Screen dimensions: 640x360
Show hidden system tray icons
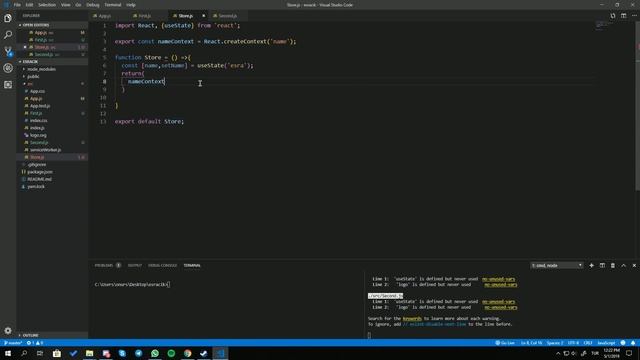[x=558, y=353]
